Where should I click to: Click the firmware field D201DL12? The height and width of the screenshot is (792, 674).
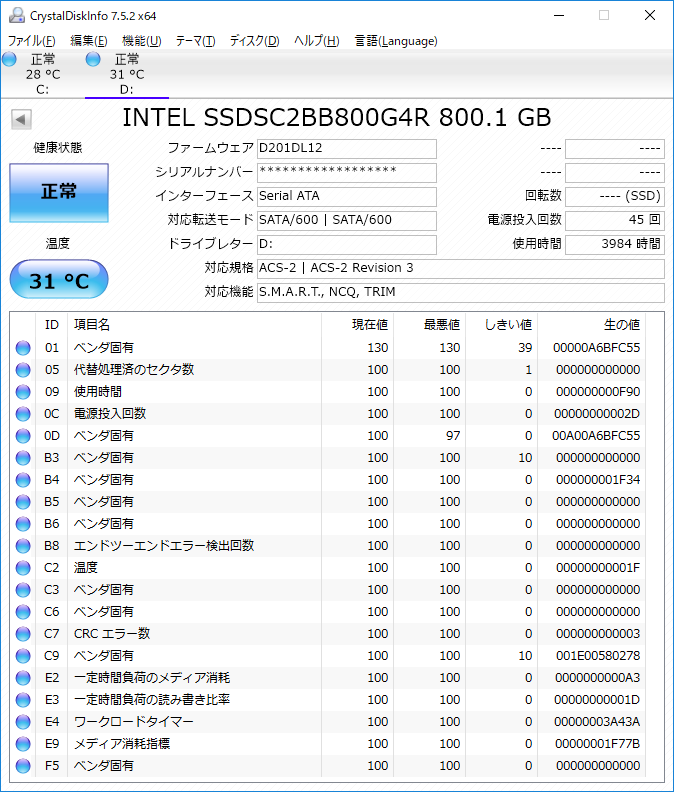[346, 149]
